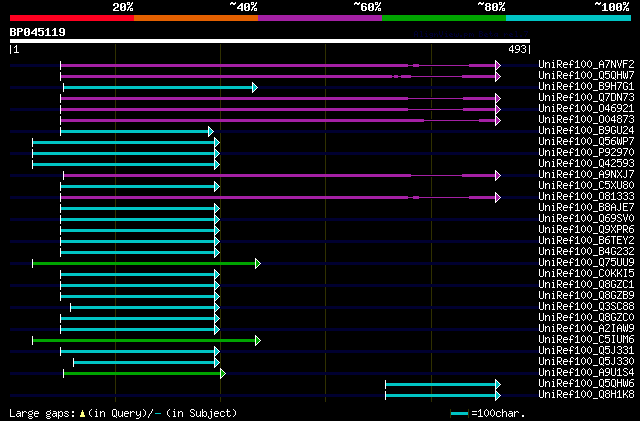
Task: Click the query end position label 493
Action: pyautogui.click(x=517, y=49)
